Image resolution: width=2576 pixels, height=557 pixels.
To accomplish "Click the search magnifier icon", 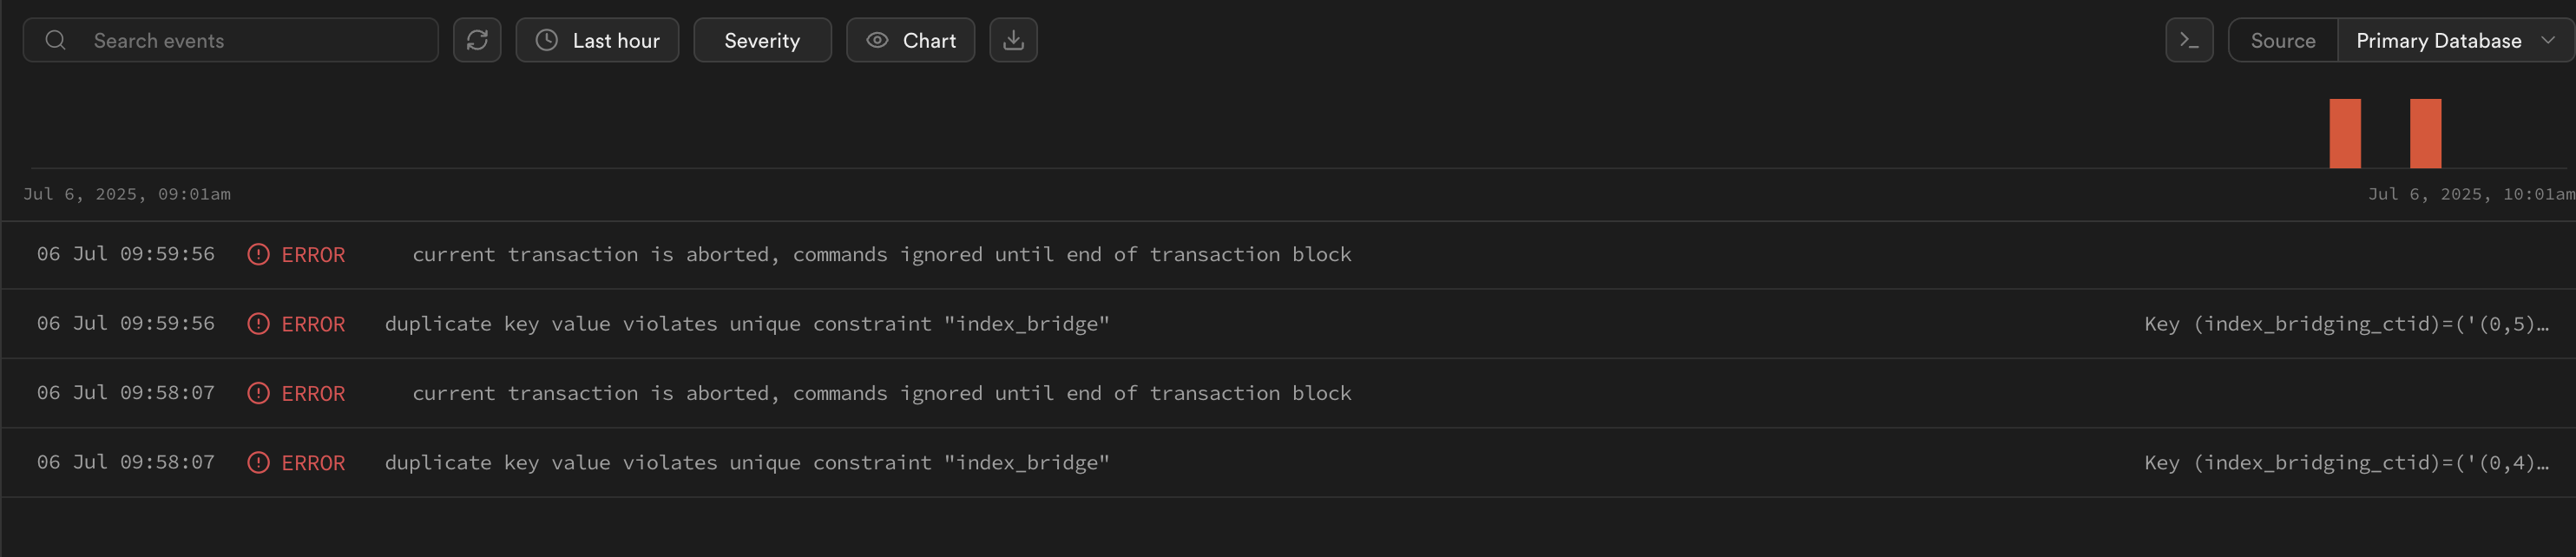I will click(56, 40).
